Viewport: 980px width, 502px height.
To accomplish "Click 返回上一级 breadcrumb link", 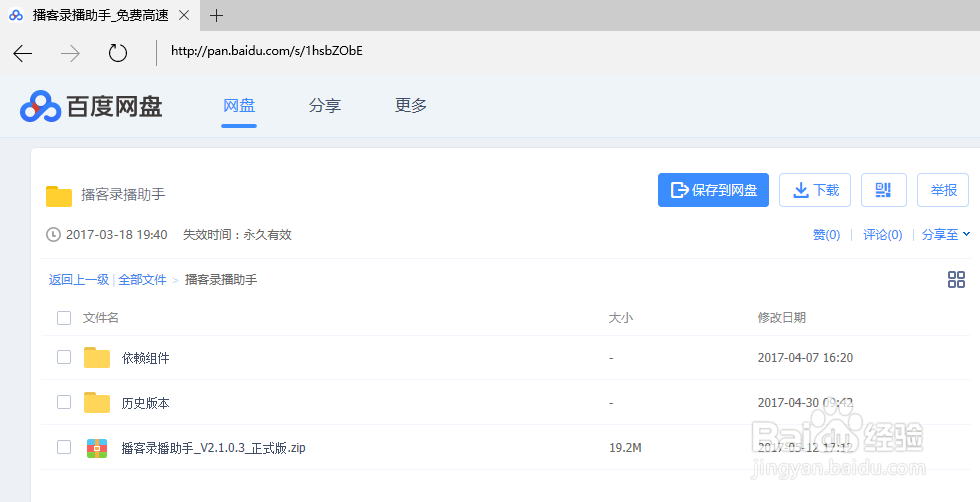I will (79, 279).
